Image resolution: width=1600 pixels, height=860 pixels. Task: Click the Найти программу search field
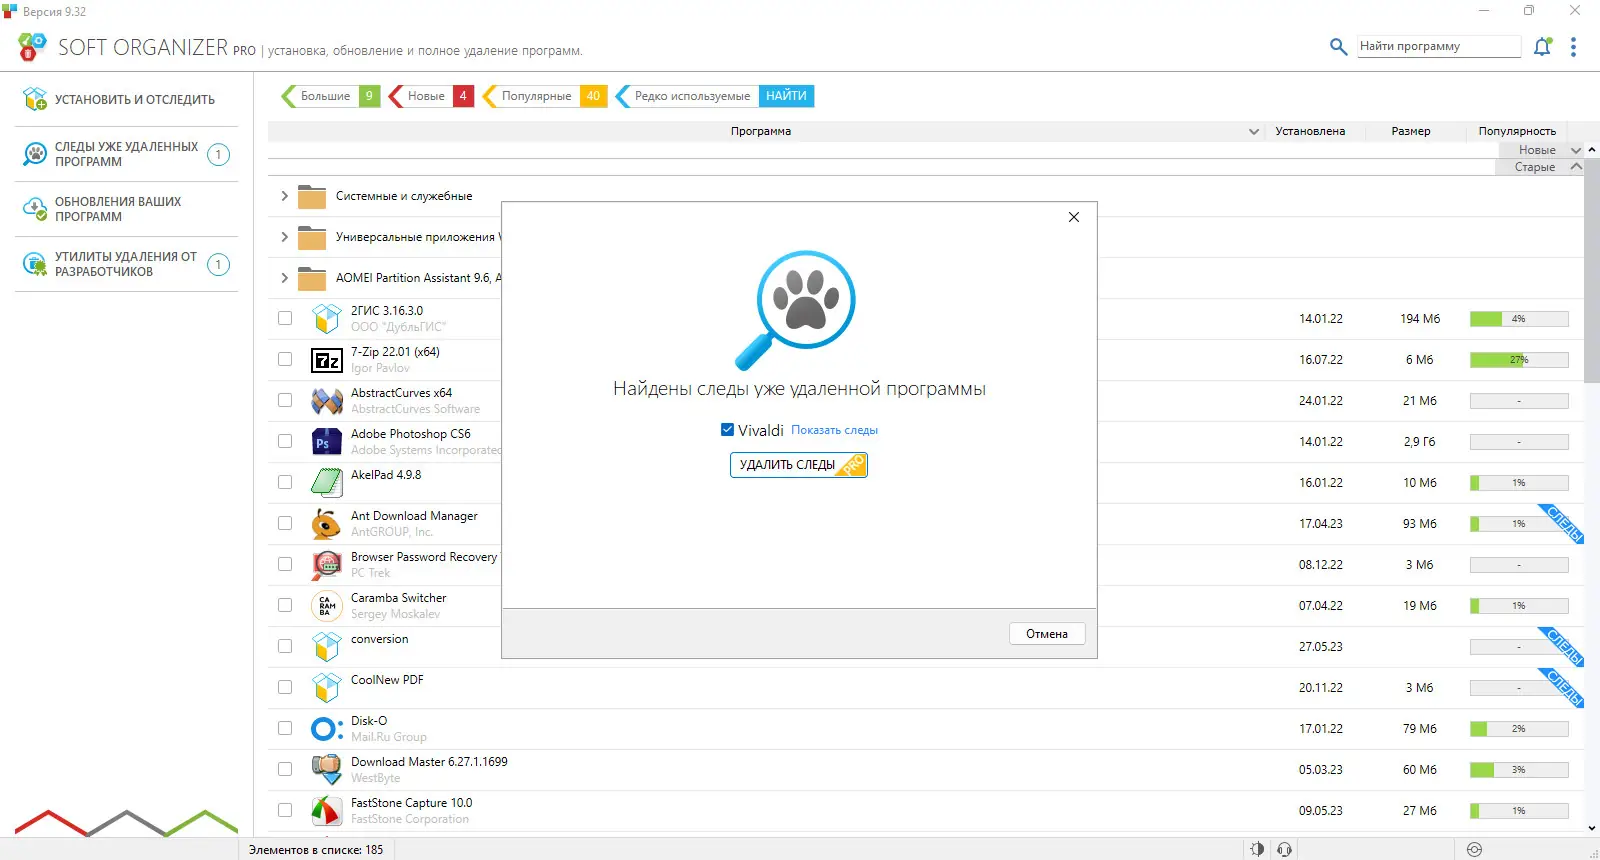click(1439, 46)
